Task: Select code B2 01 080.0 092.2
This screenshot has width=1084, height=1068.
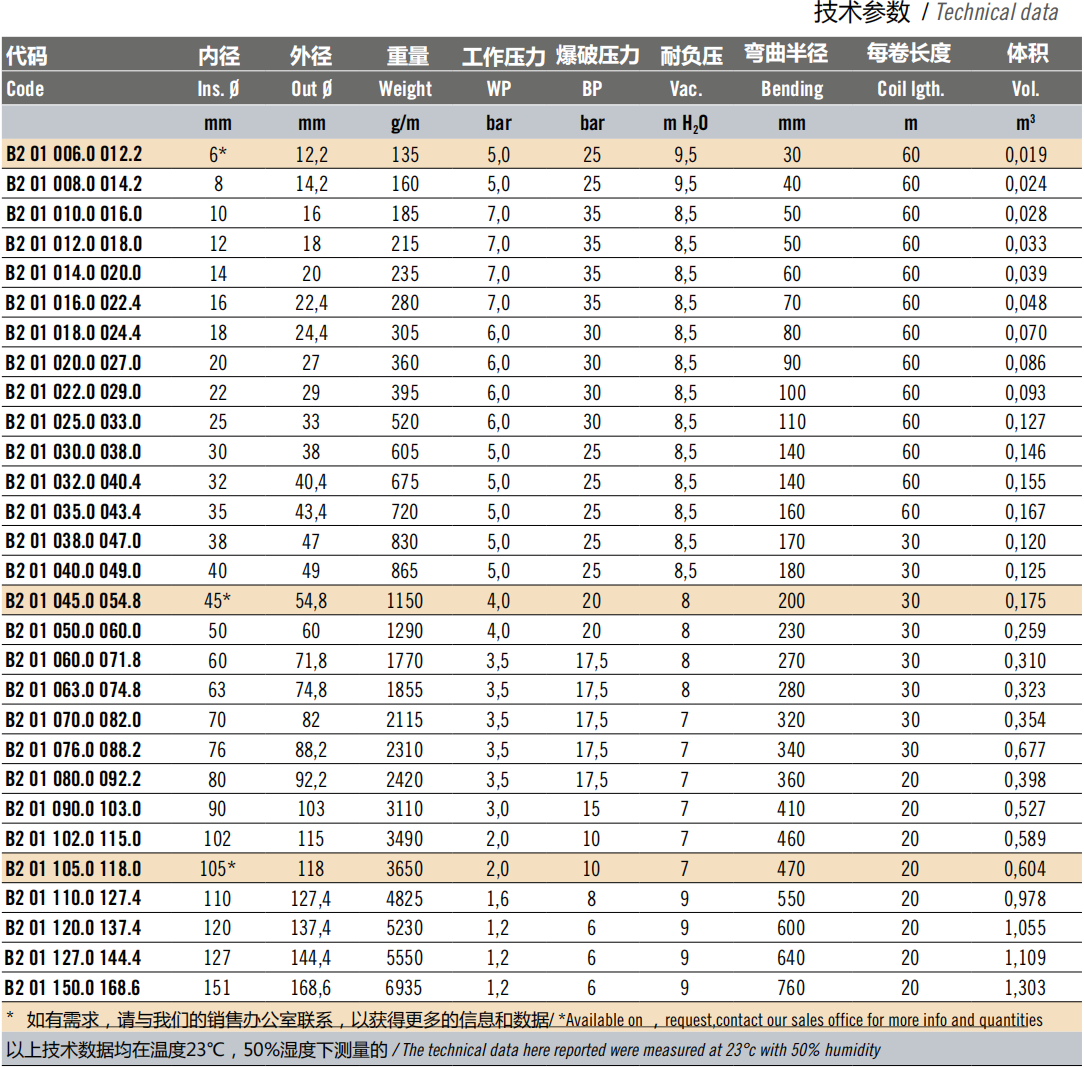Action: (x=73, y=779)
